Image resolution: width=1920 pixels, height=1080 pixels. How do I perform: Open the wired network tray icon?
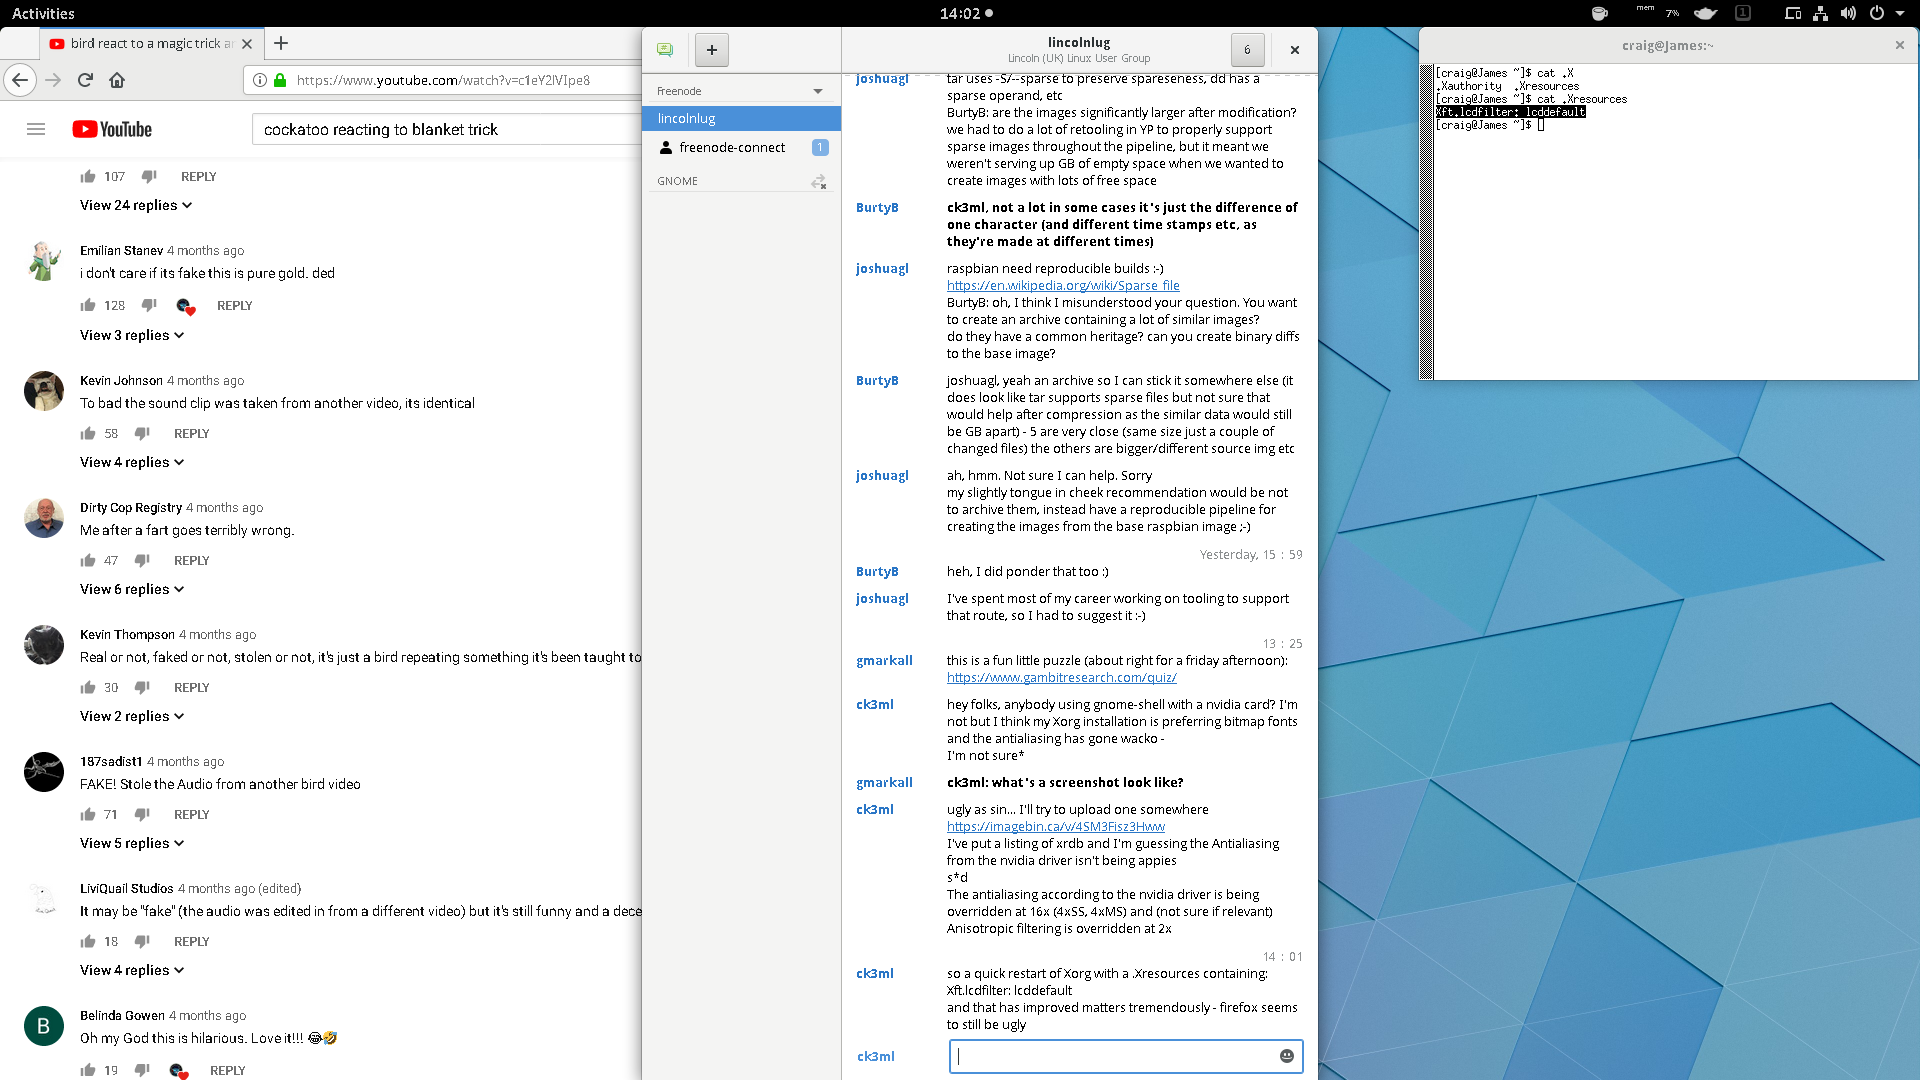1820,13
